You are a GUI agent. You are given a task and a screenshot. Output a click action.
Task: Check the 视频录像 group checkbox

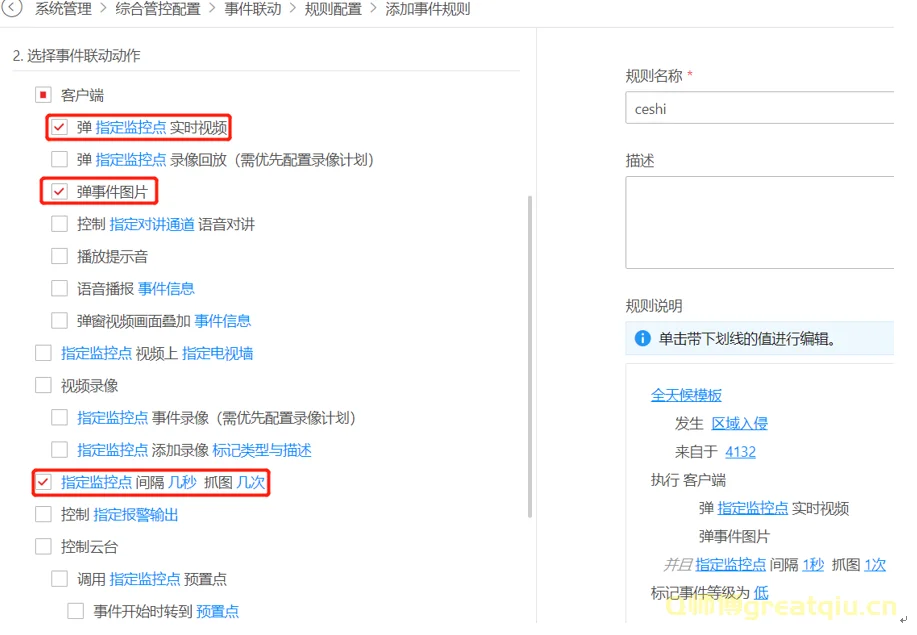tap(43, 385)
